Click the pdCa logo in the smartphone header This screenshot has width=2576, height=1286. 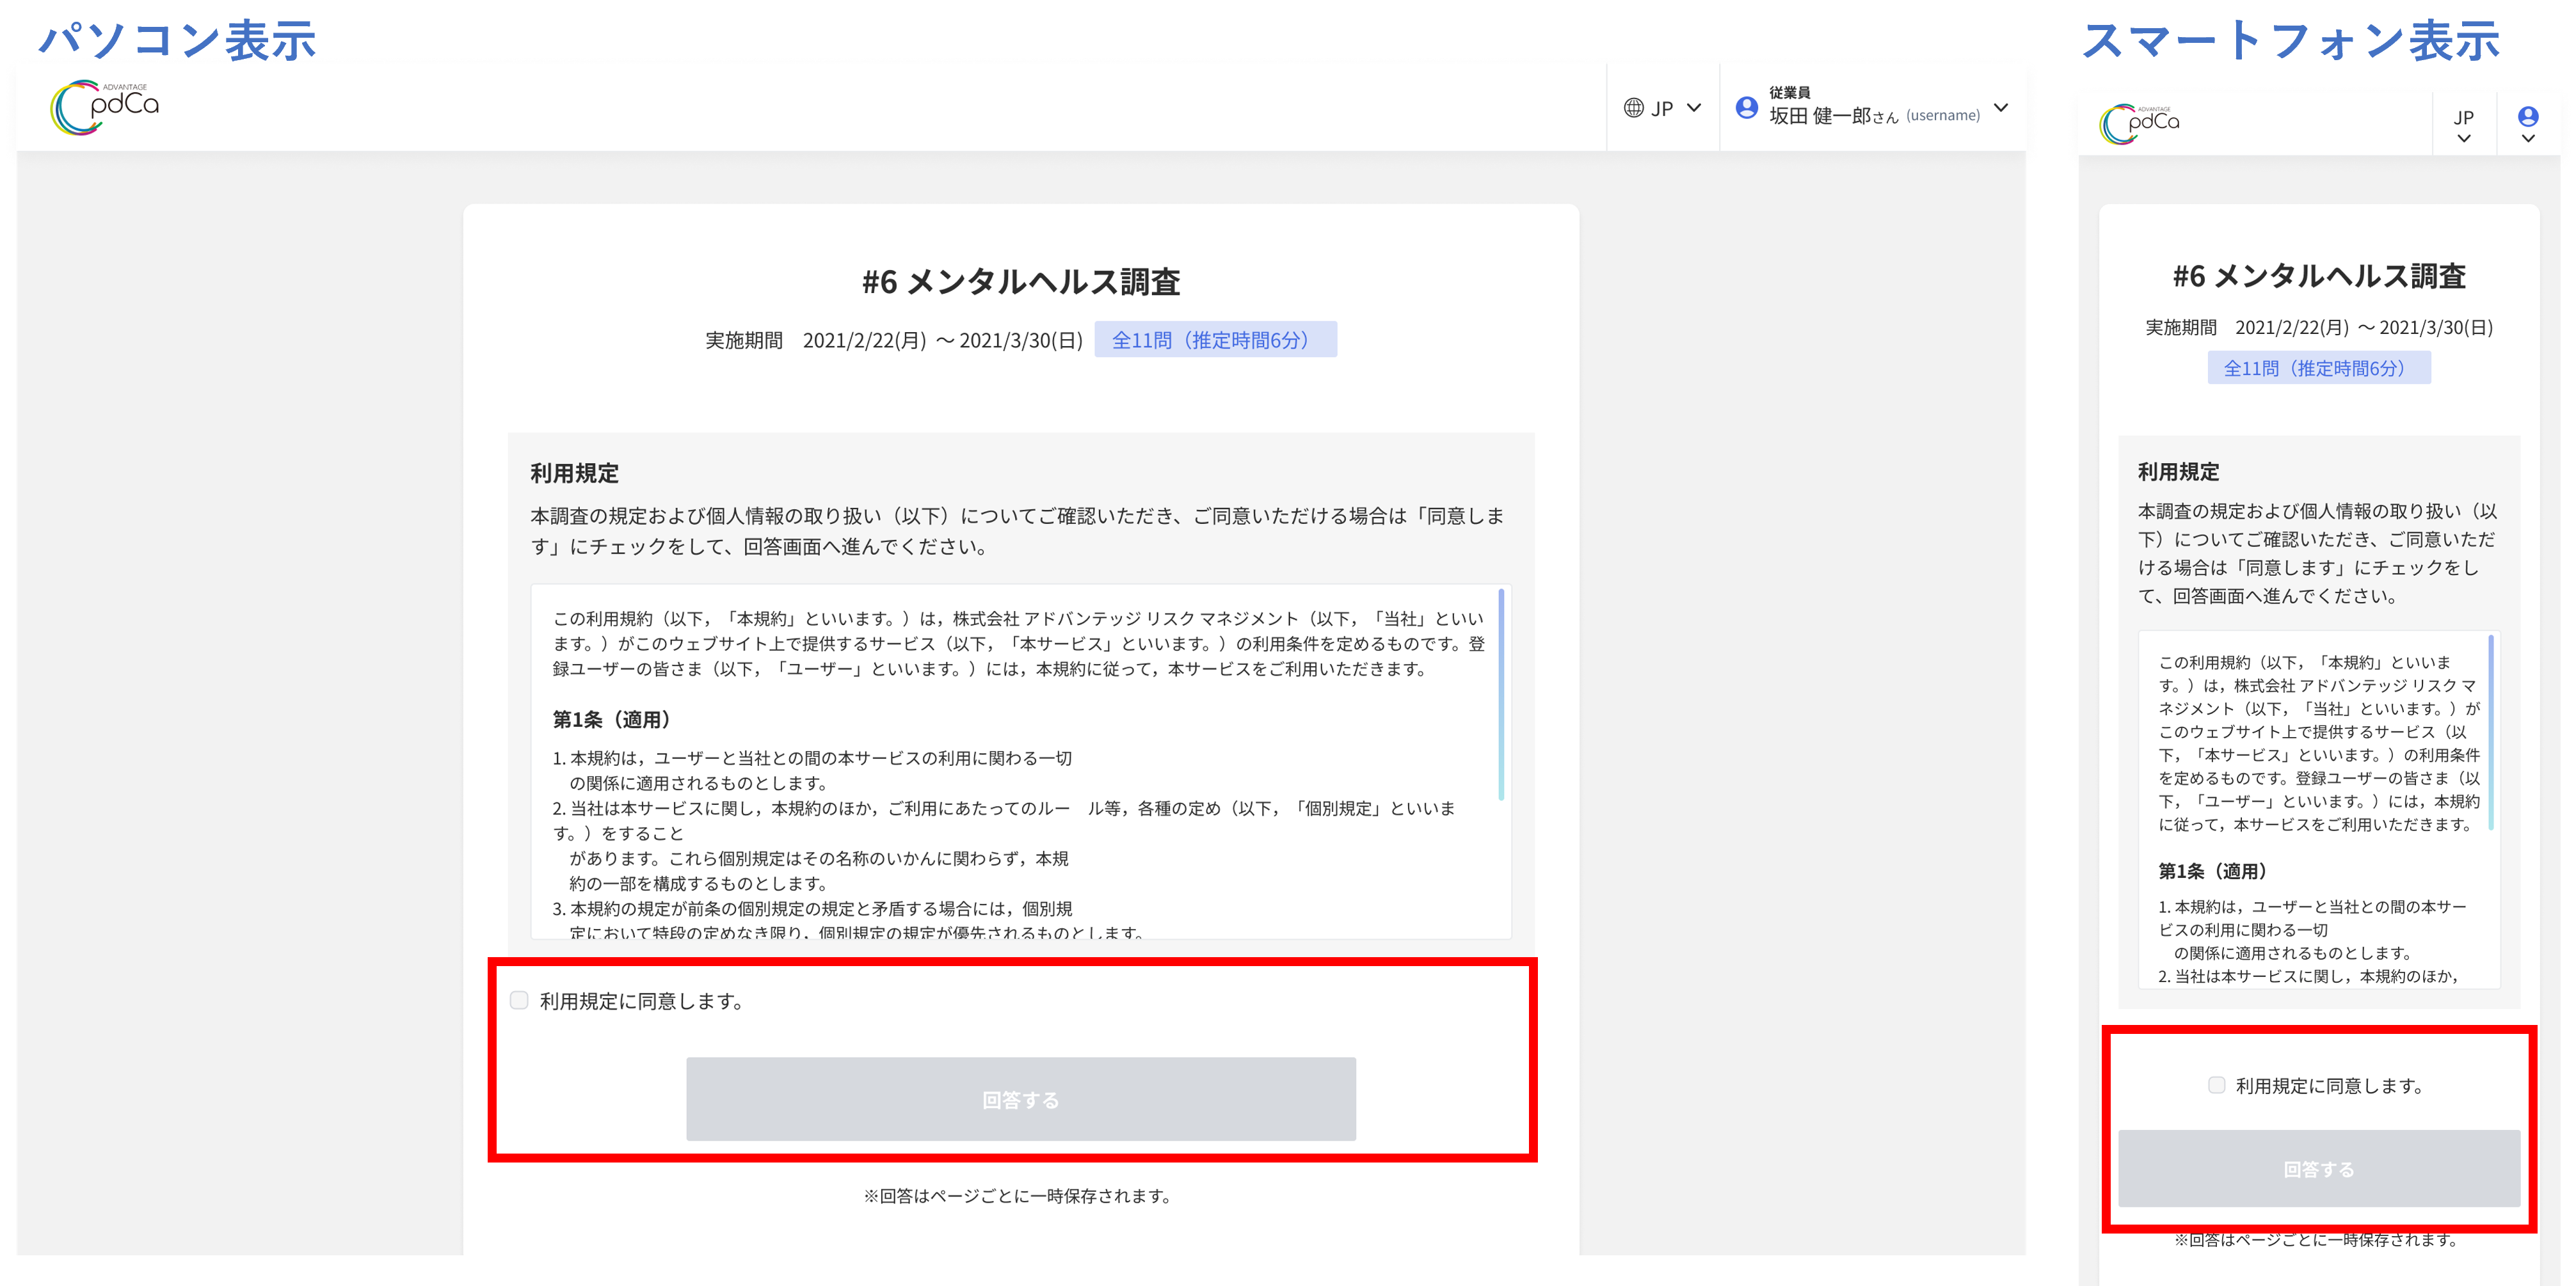(2139, 124)
